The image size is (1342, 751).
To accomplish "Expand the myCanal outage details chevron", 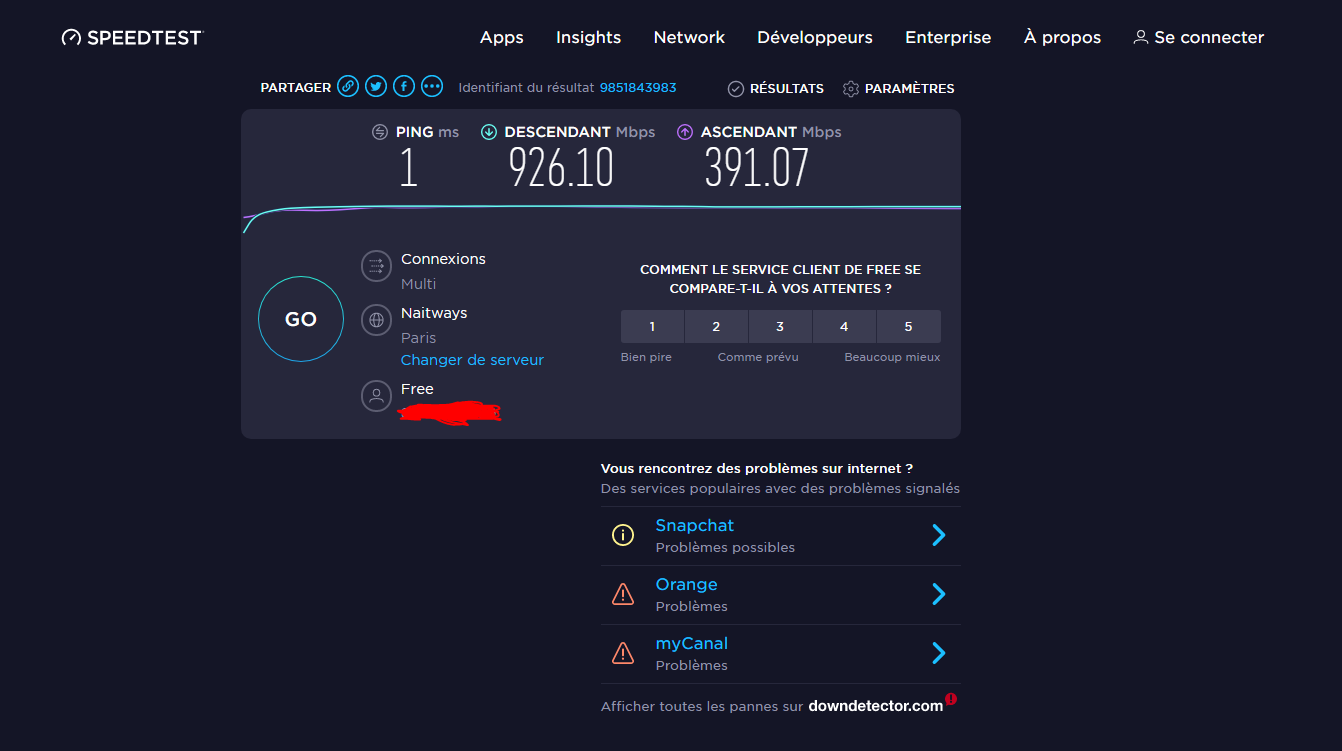I will tap(939, 653).
